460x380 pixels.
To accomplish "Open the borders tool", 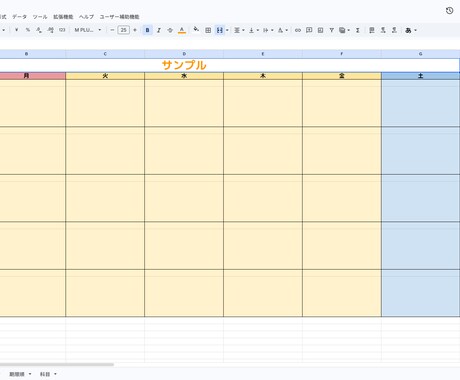I will [208, 30].
